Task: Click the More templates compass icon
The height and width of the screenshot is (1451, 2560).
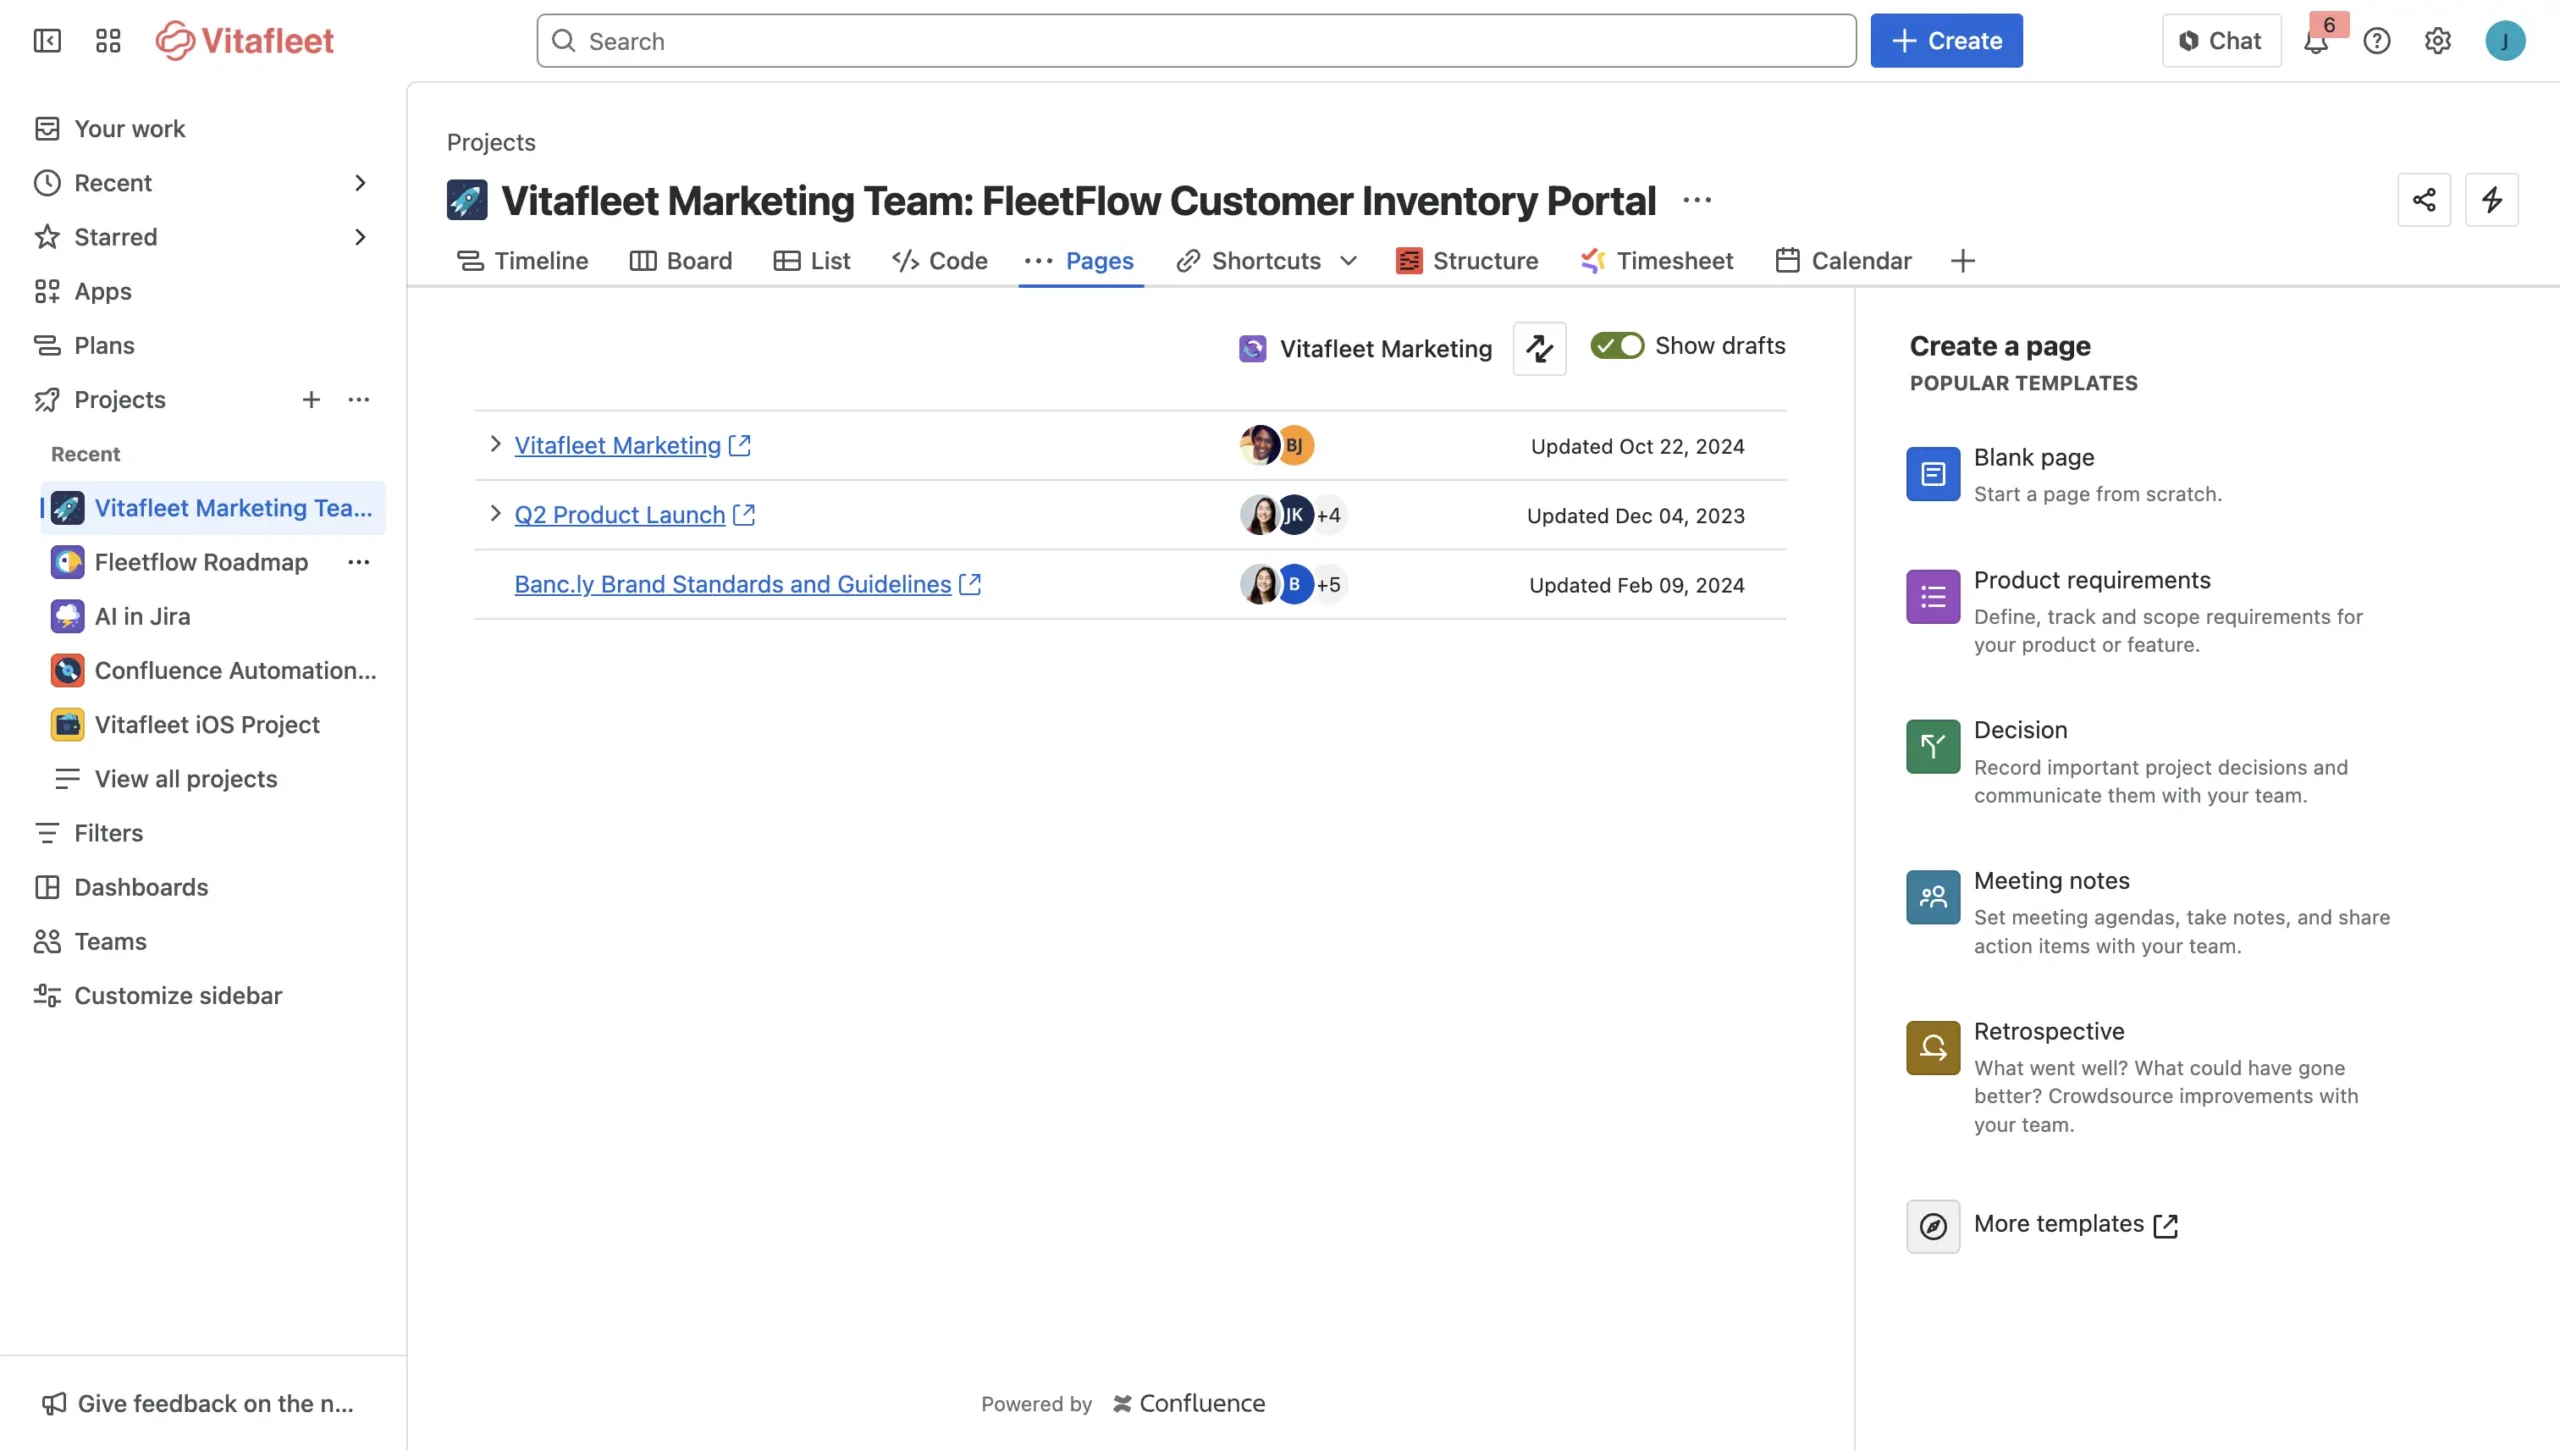Action: (1933, 1227)
